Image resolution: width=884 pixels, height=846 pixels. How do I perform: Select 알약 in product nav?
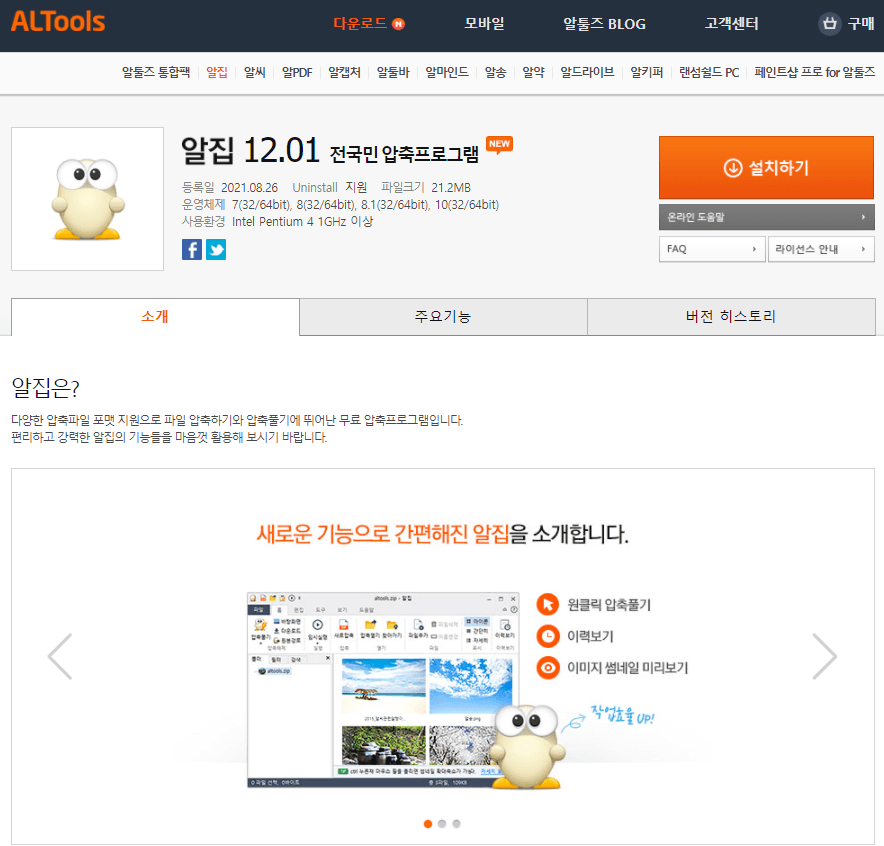tap(533, 72)
